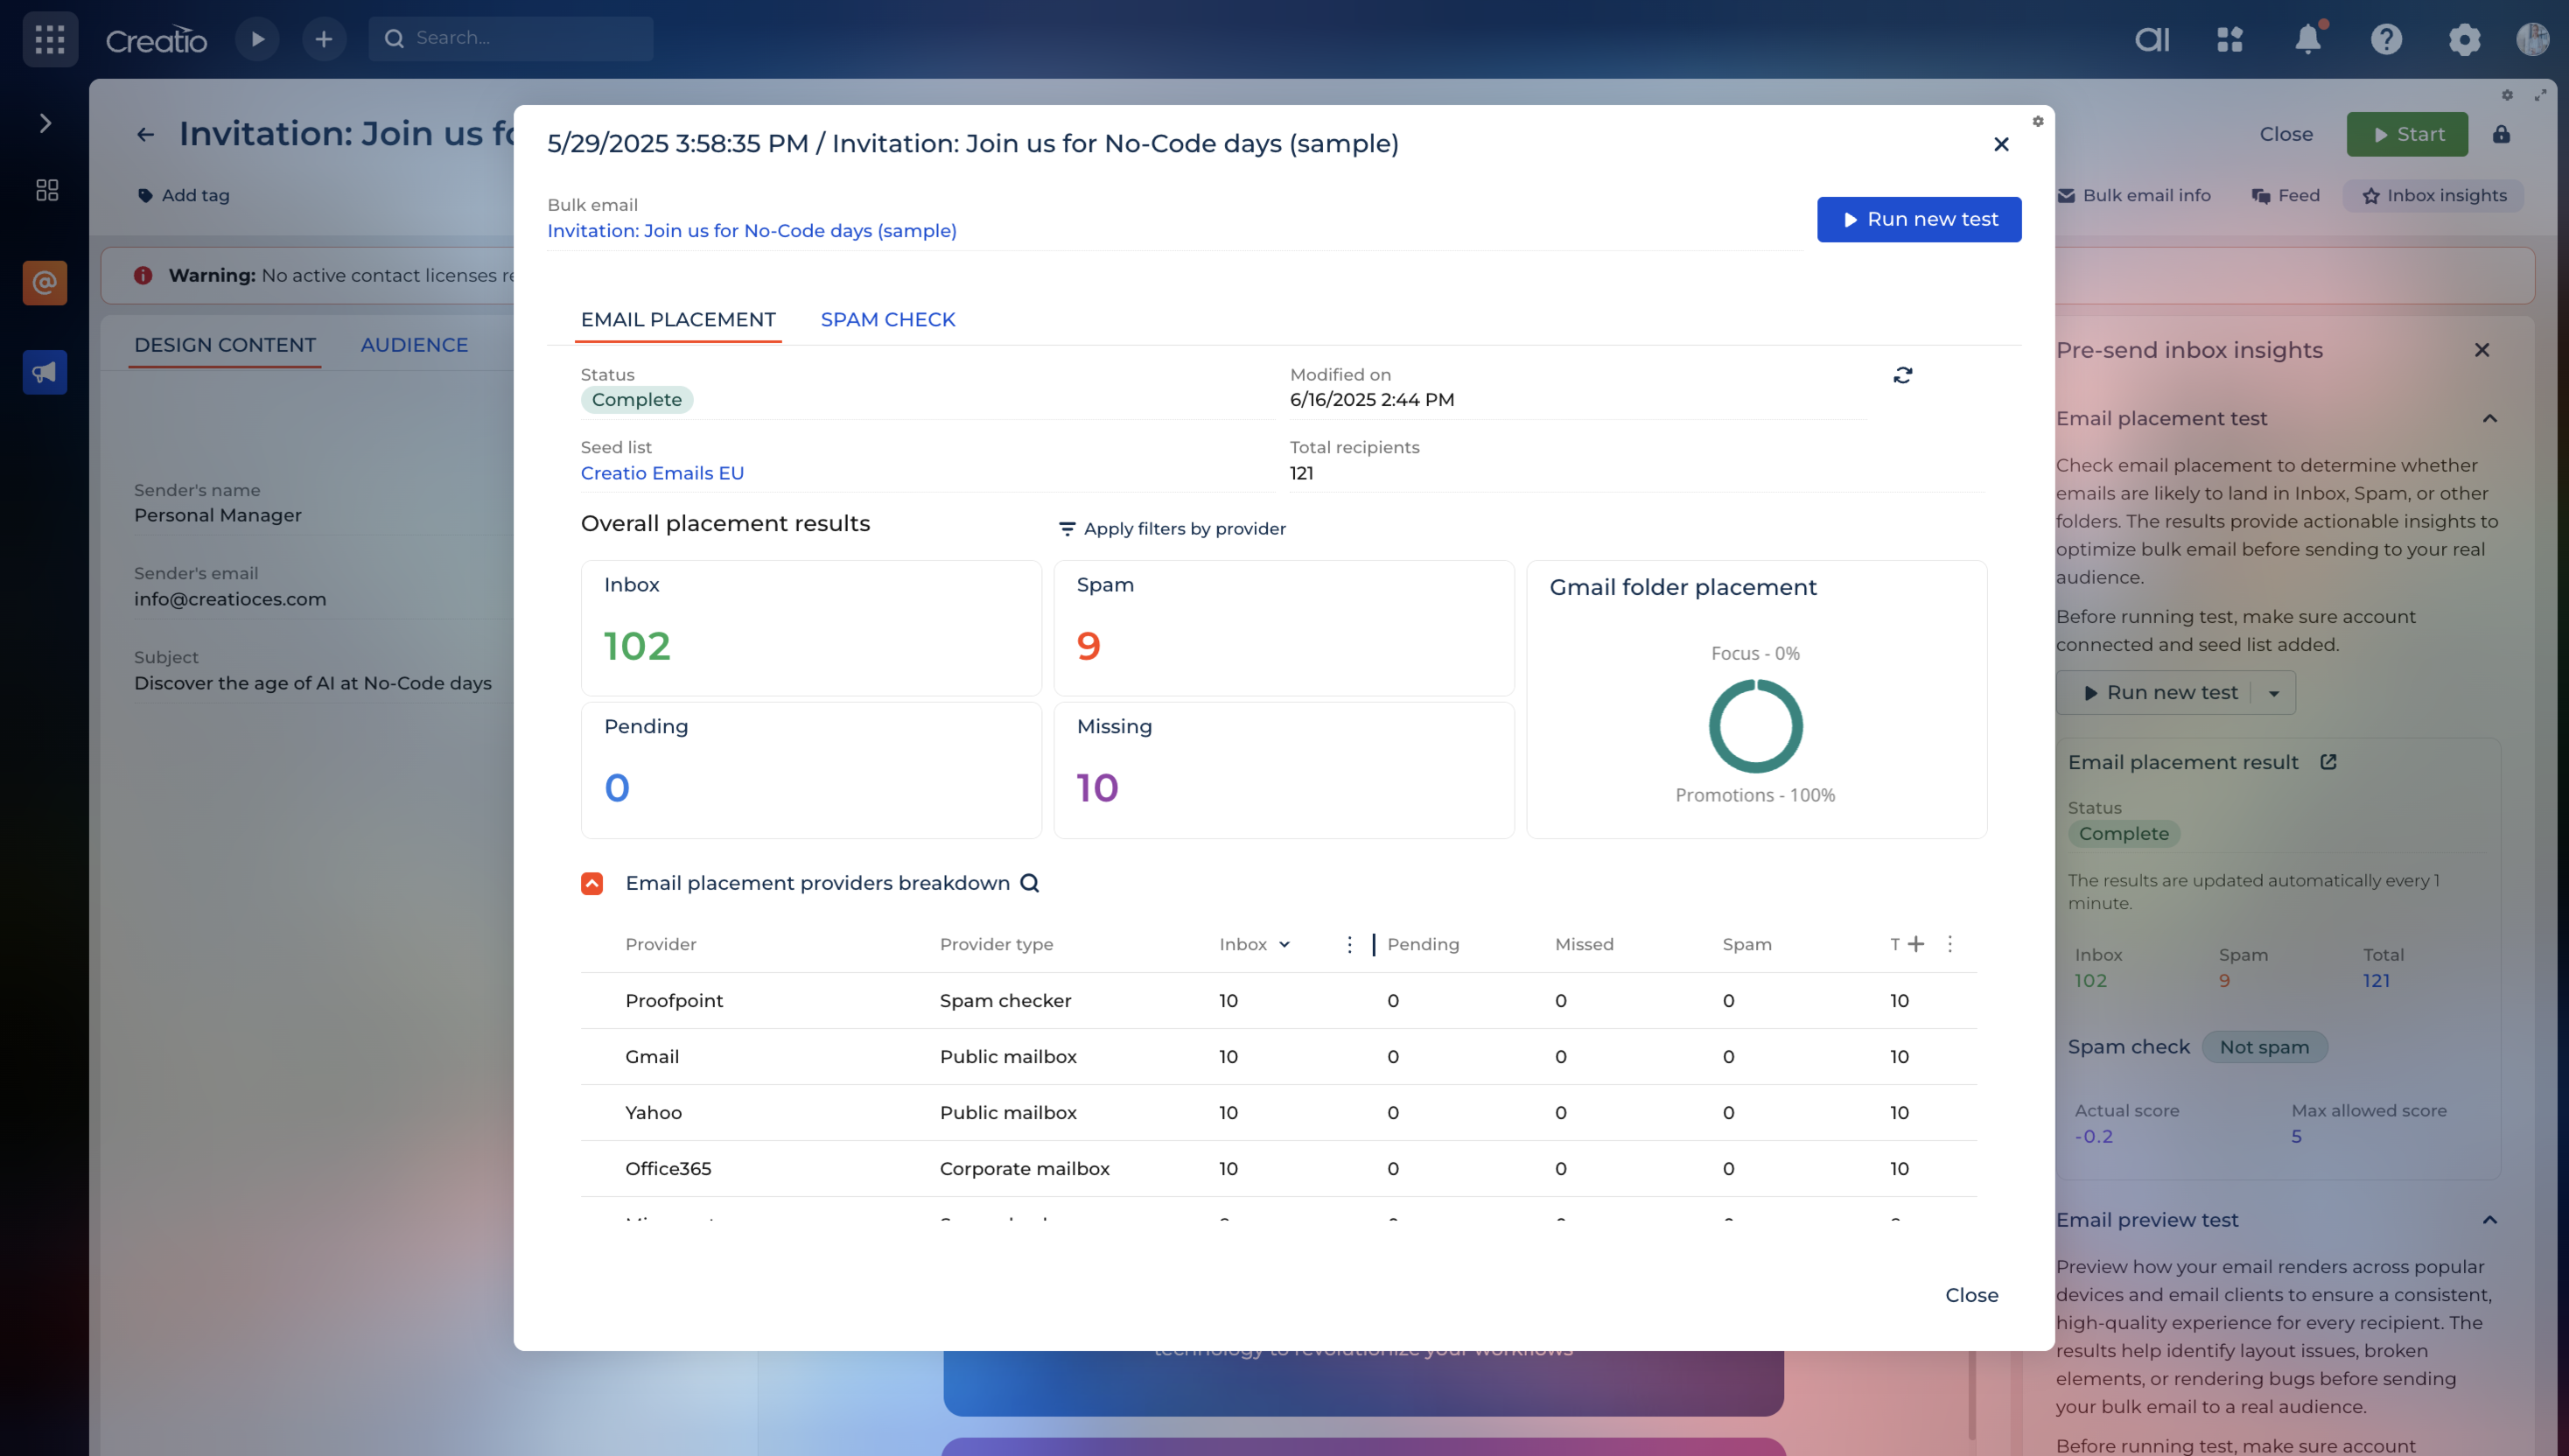The width and height of the screenshot is (2569, 1456).
Task: Click the Provider type column header
Action: tap(996, 944)
